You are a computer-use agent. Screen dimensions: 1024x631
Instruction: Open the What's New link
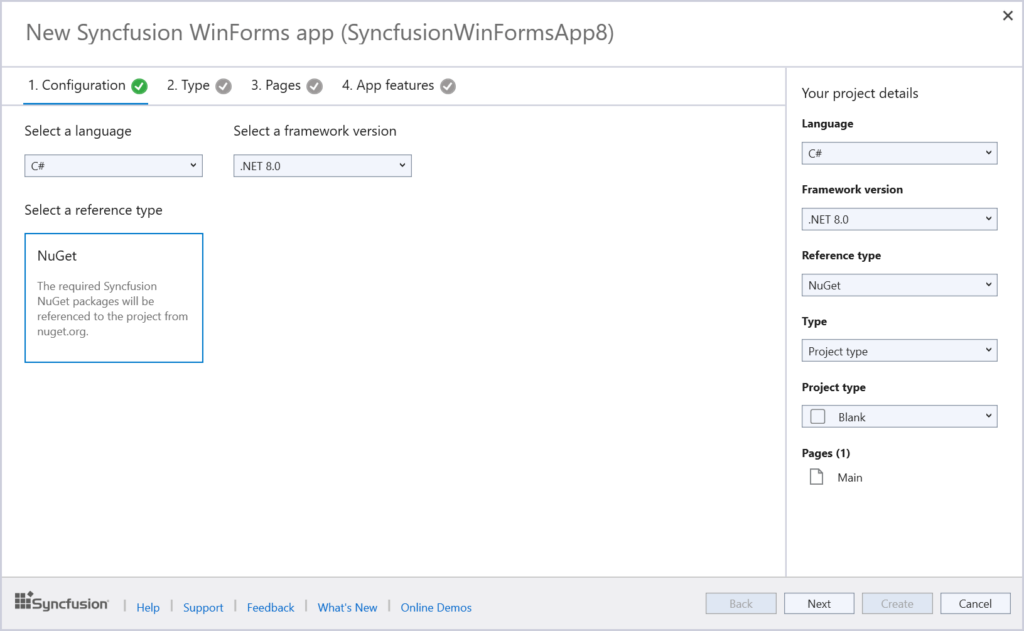pyautogui.click(x=347, y=607)
